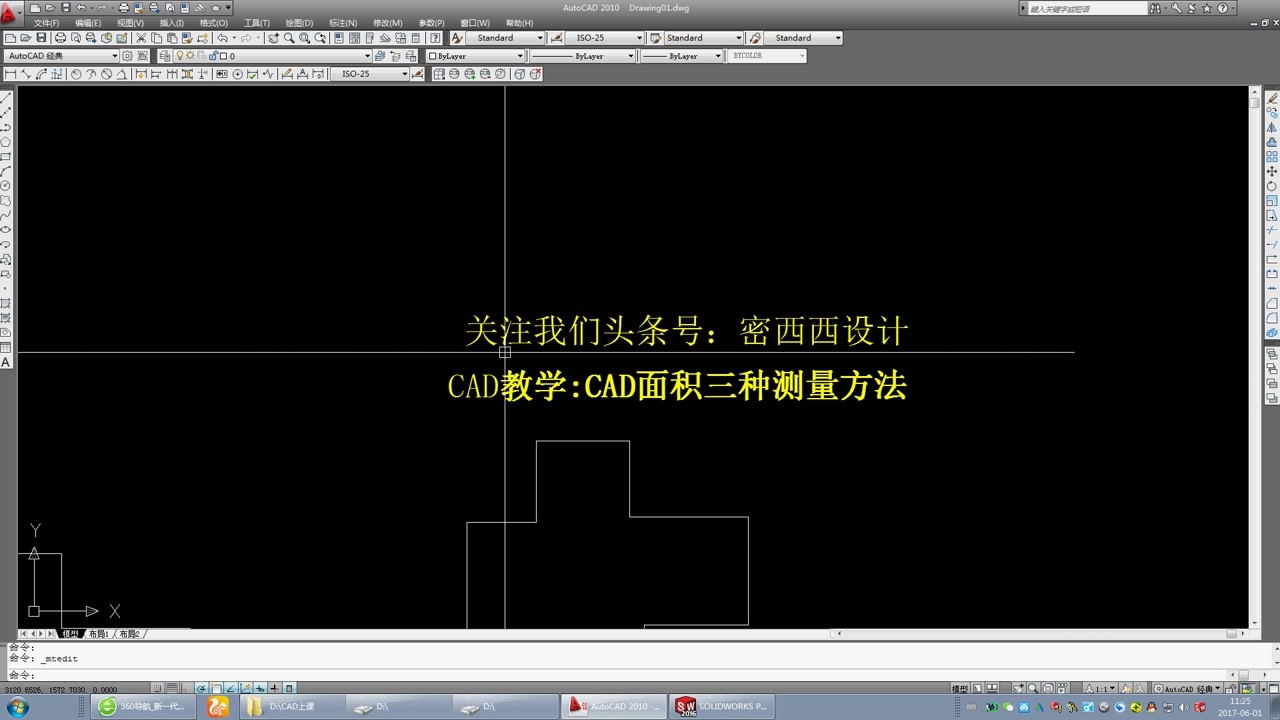Click the Windows Start button
Viewport: 1280px width, 720px height.
[17, 708]
